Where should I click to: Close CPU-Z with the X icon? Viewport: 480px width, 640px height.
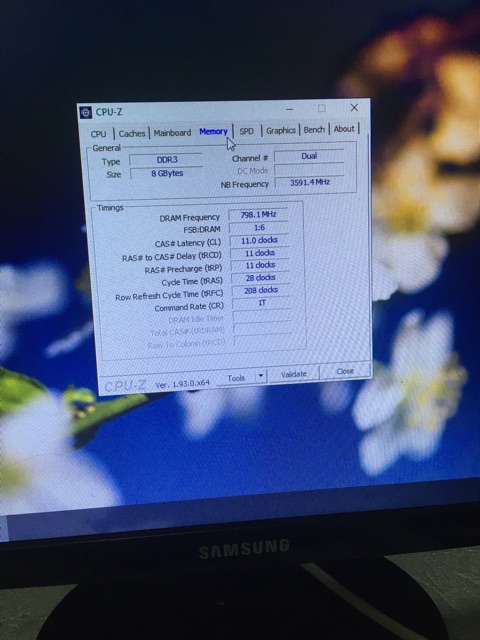(354, 107)
